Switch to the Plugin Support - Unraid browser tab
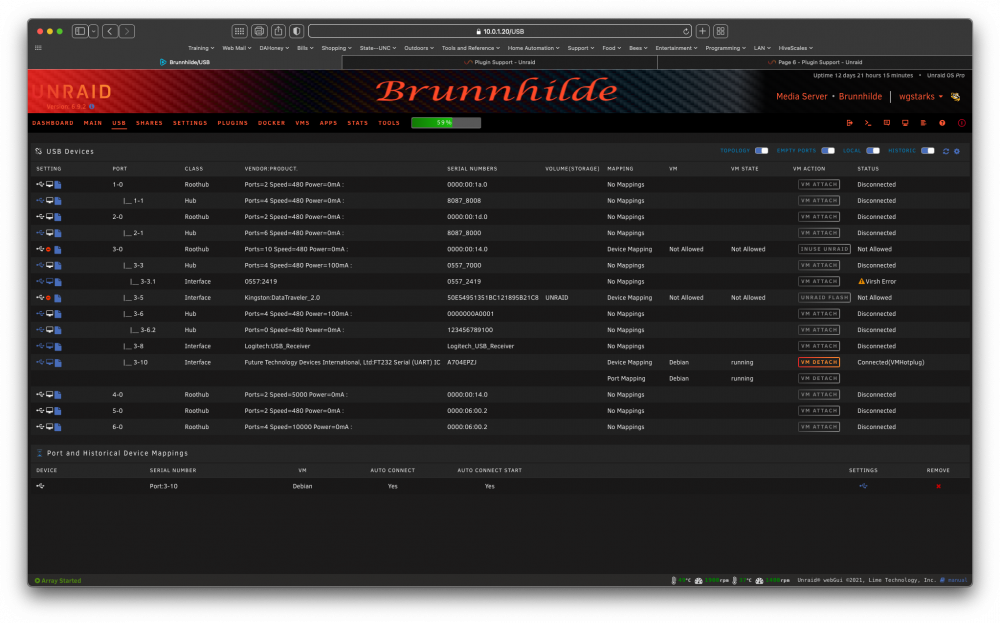Viewport: 1000px width, 623px height. pyautogui.click(x=499, y=62)
